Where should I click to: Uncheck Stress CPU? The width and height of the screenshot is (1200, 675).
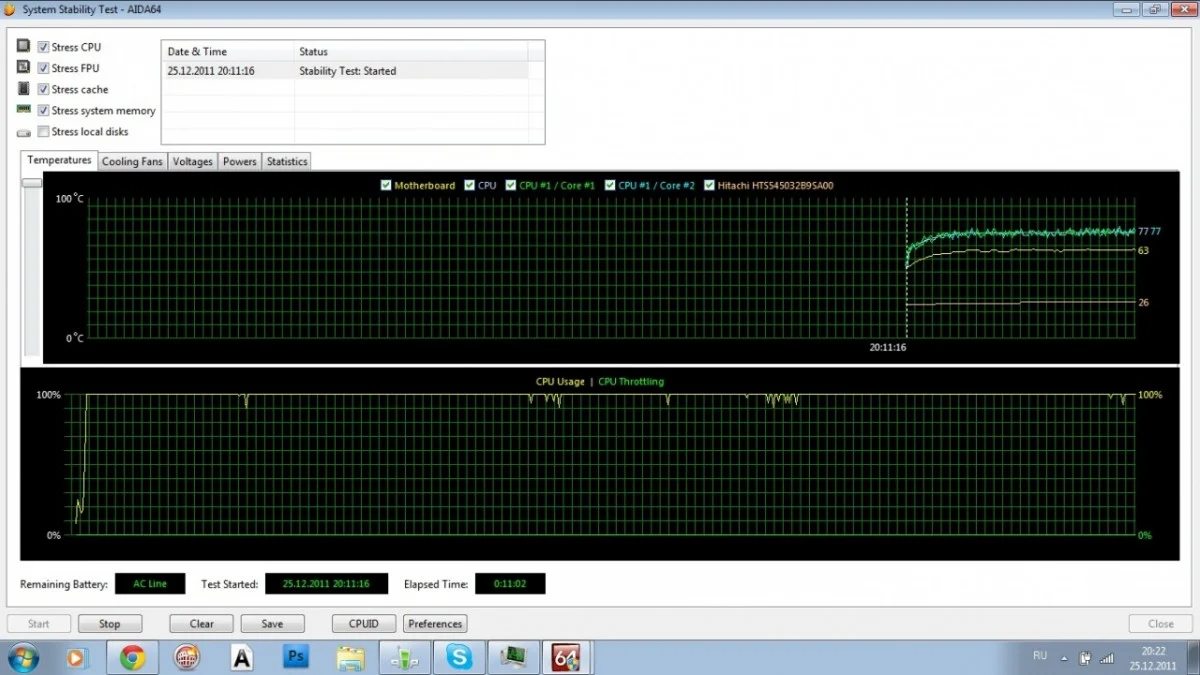(x=44, y=47)
